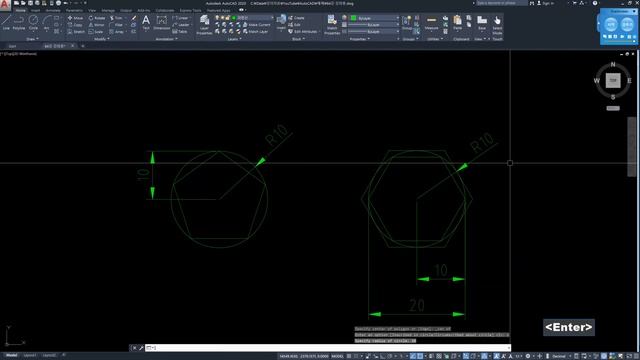Image resolution: width=640 pixels, height=360 pixels.
Task: Click the Match Properties tool
Action: (332, 24)
